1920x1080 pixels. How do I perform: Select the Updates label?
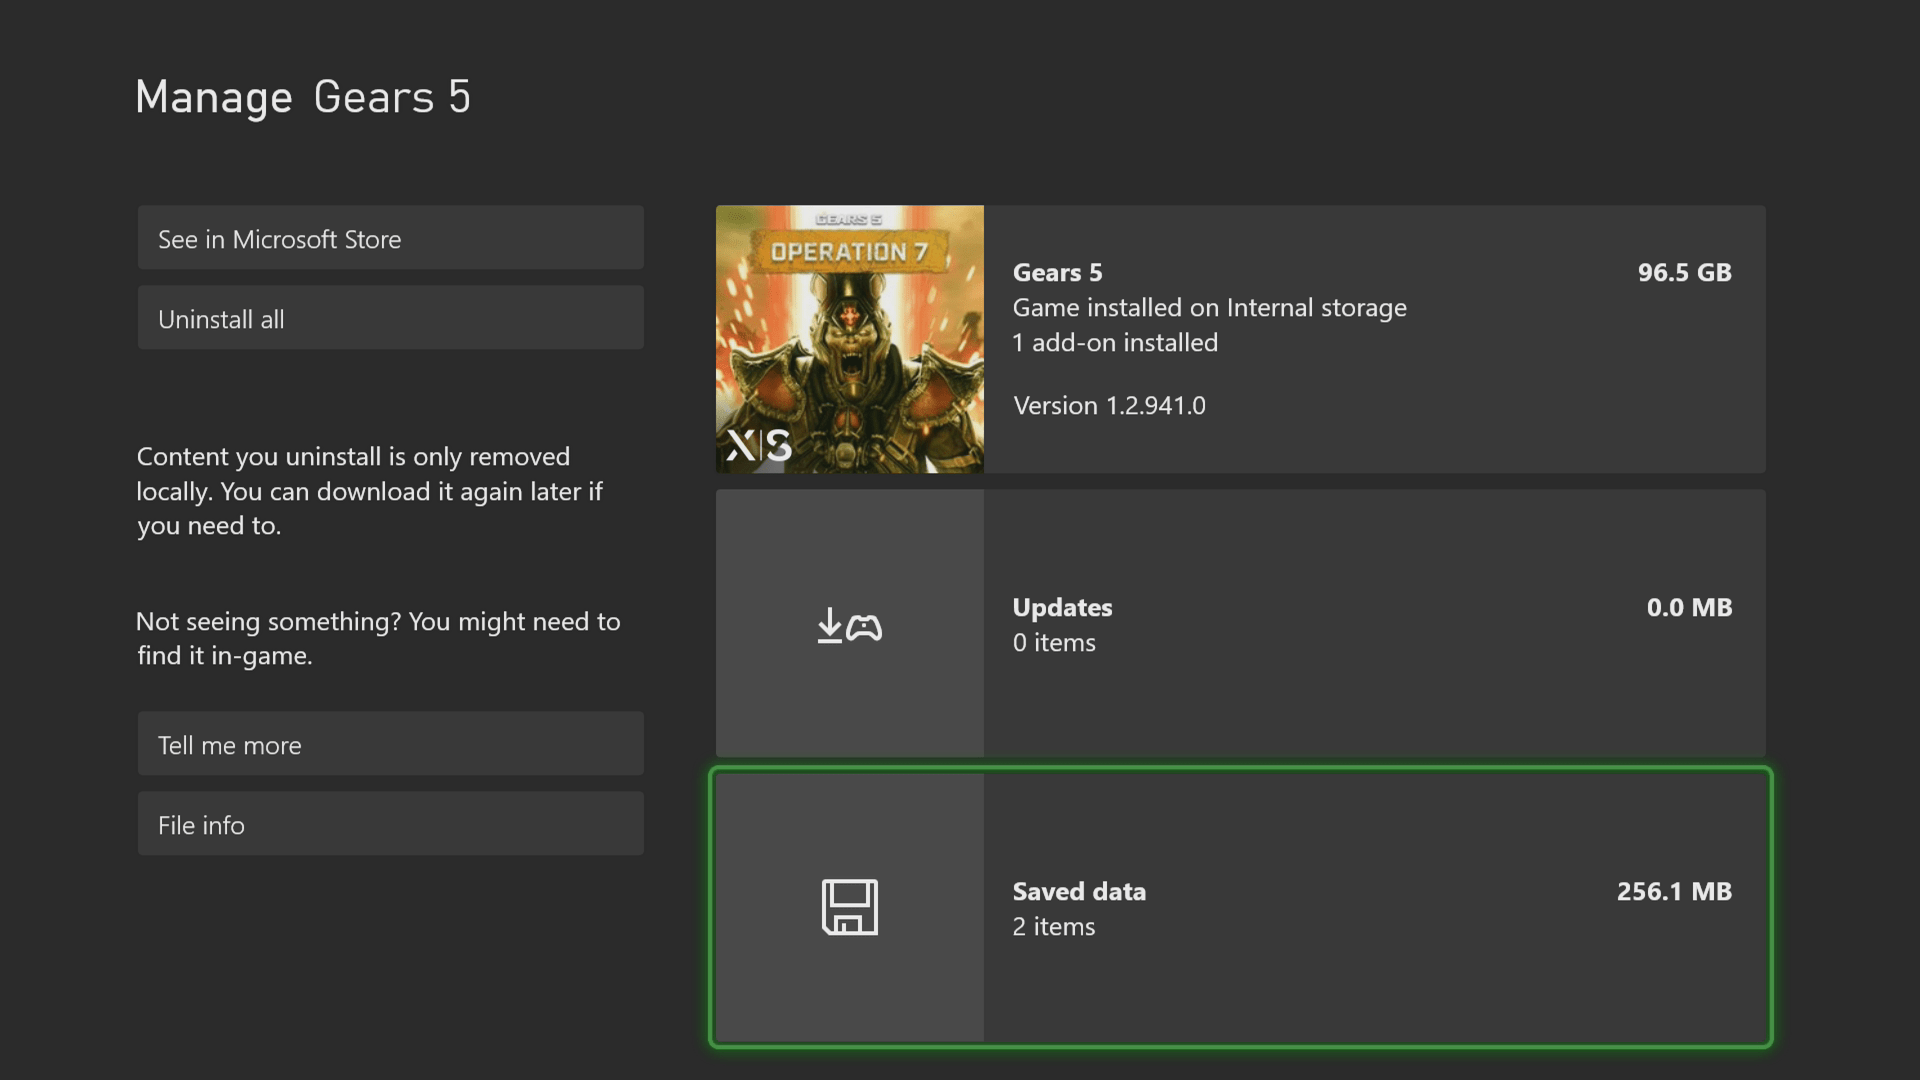[1061, 607]
